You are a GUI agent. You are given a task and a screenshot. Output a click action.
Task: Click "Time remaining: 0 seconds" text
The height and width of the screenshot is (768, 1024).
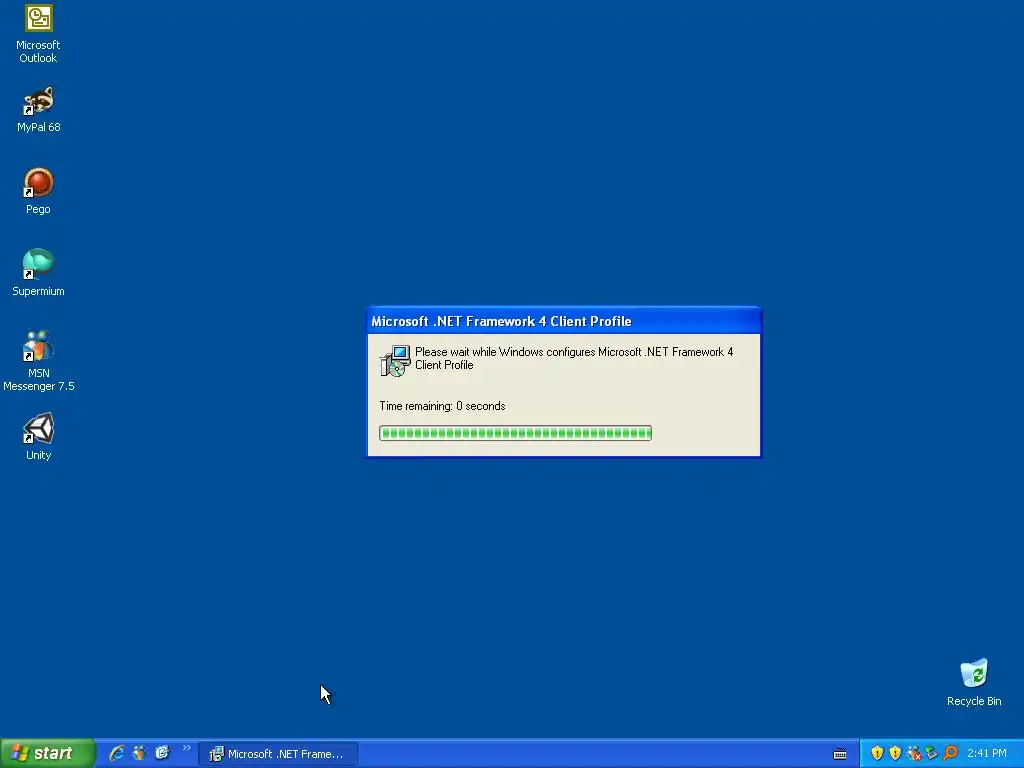tap(442, 406)
